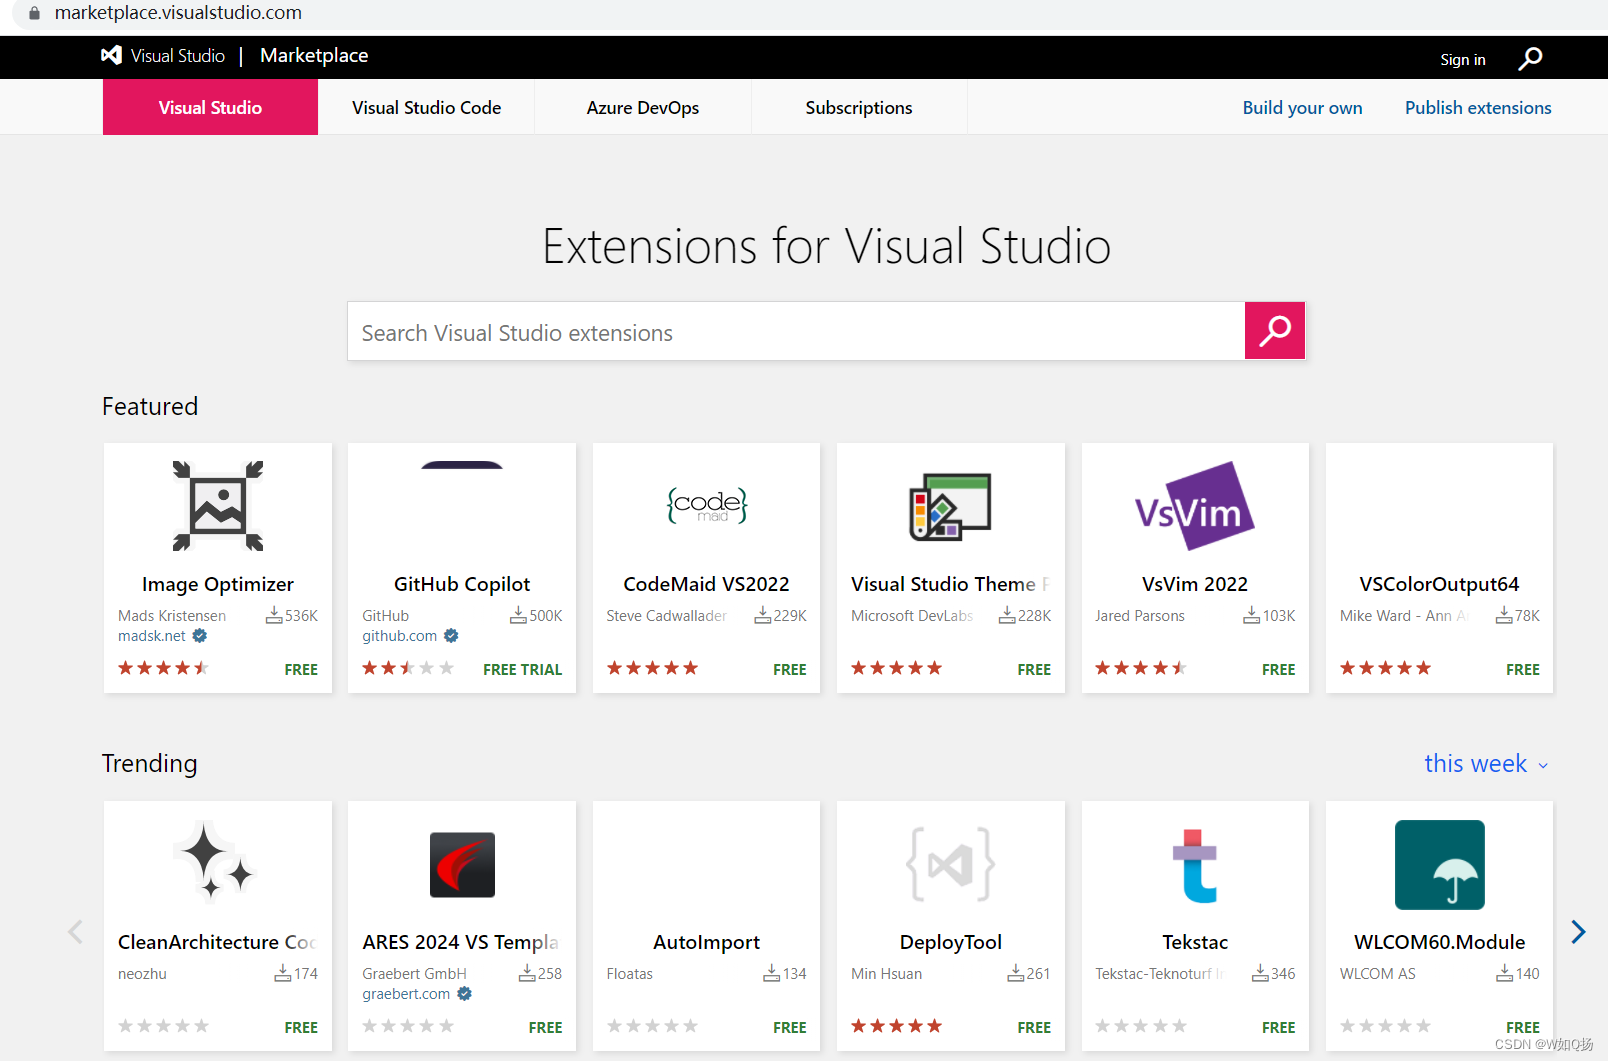Click the GitHub Copilot FREE TRIAL label
1608x1061 pixels.
click(523, 670)
